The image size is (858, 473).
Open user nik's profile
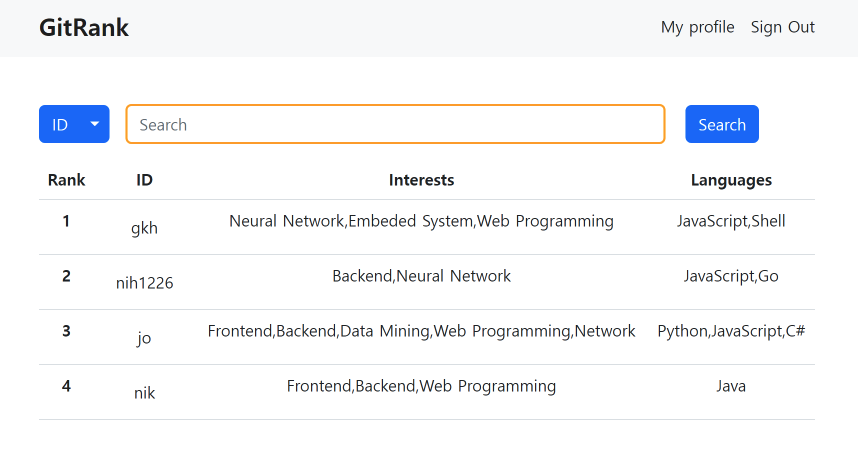tap(144, 393)
